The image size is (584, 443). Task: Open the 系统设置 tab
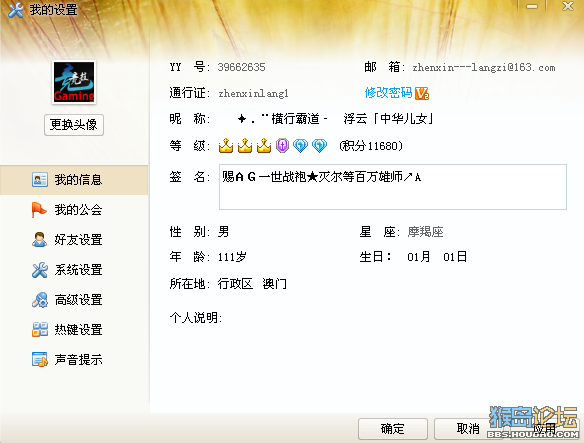(x=74, y=270)
